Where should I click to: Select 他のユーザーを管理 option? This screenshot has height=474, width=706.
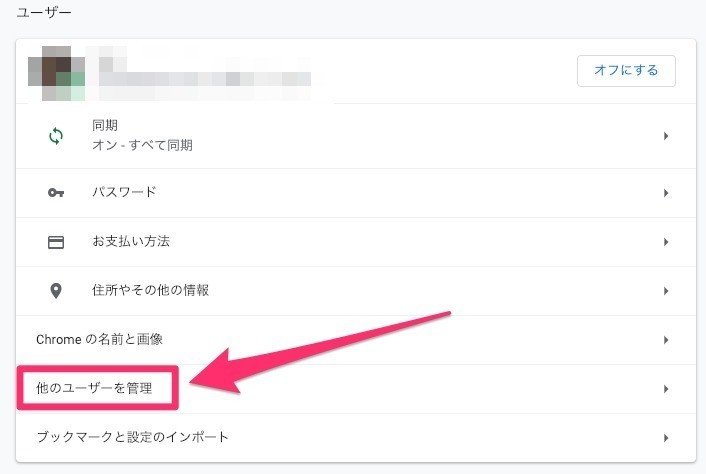(x=95, y=388)
